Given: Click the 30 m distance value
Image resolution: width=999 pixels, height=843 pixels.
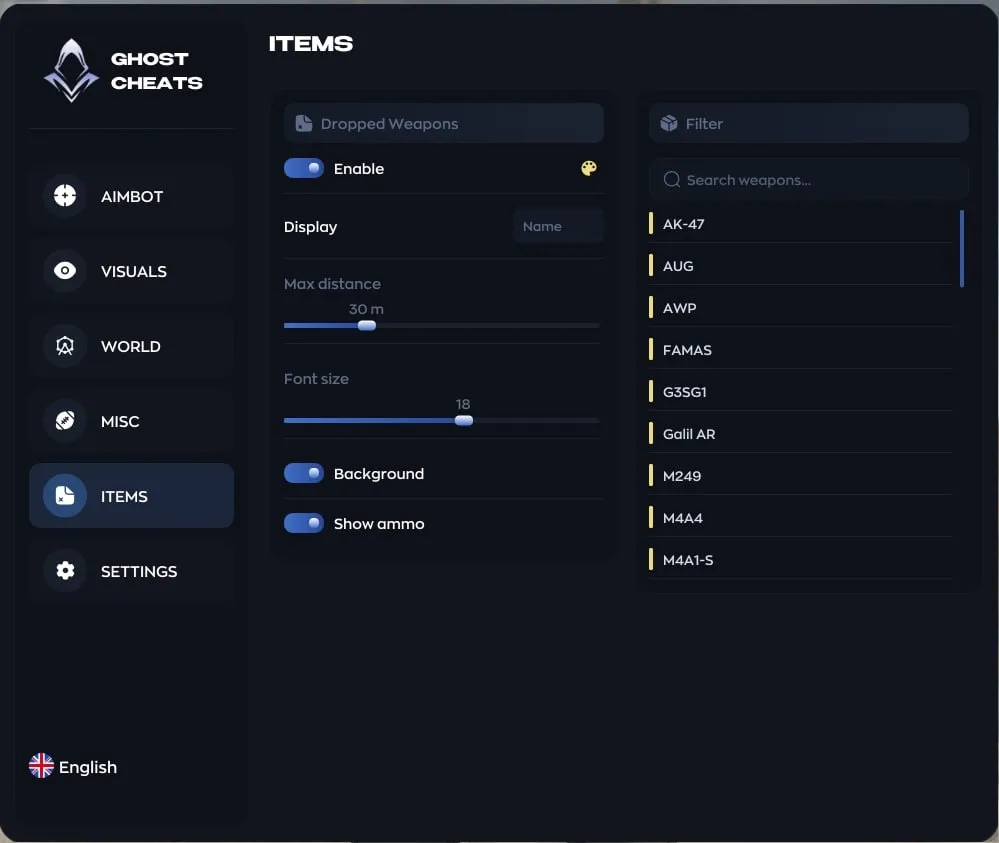Looking at the screenshot, I should pyautogui.click(x=366, y=309).
